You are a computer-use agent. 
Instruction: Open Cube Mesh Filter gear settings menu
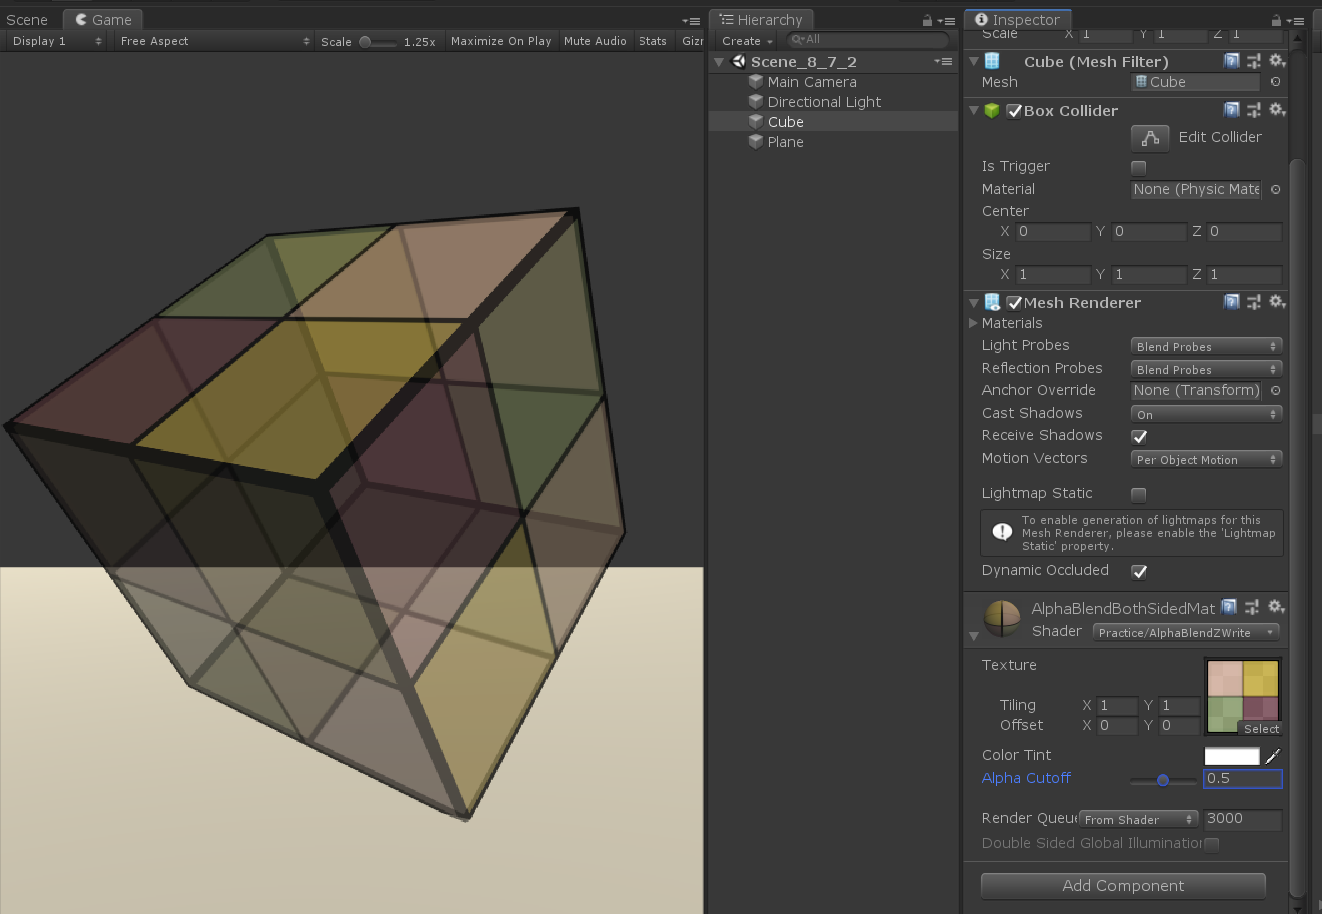pyautogui.click(x=1277, y=61)
